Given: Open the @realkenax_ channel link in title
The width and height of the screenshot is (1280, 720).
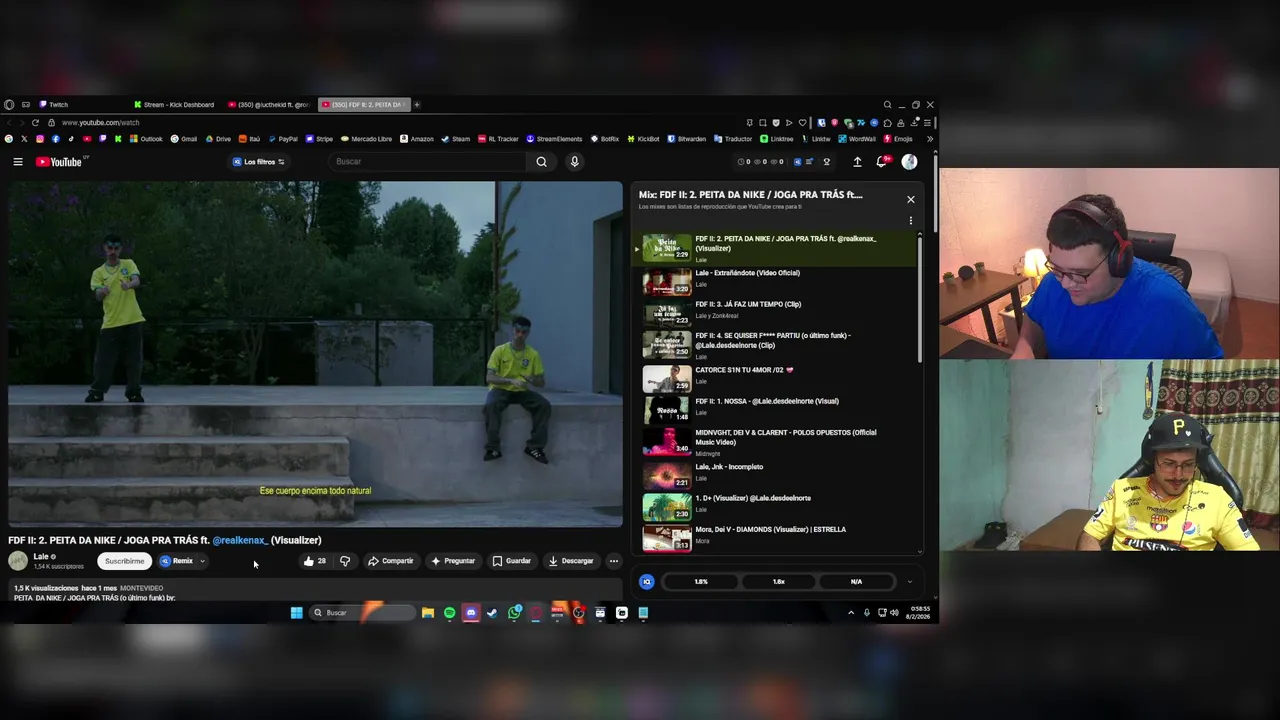Looking at the screenshot, I should (x=240, y=540).
